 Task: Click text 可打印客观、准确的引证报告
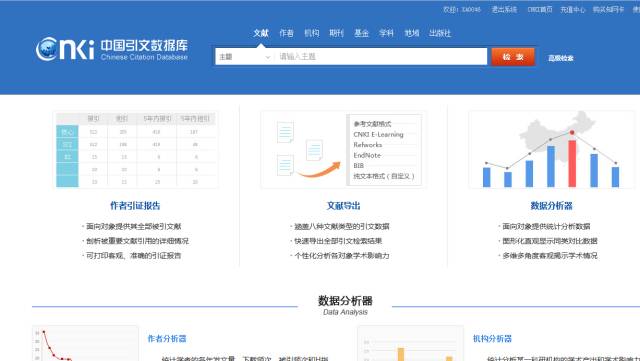[x=133, y=256]
